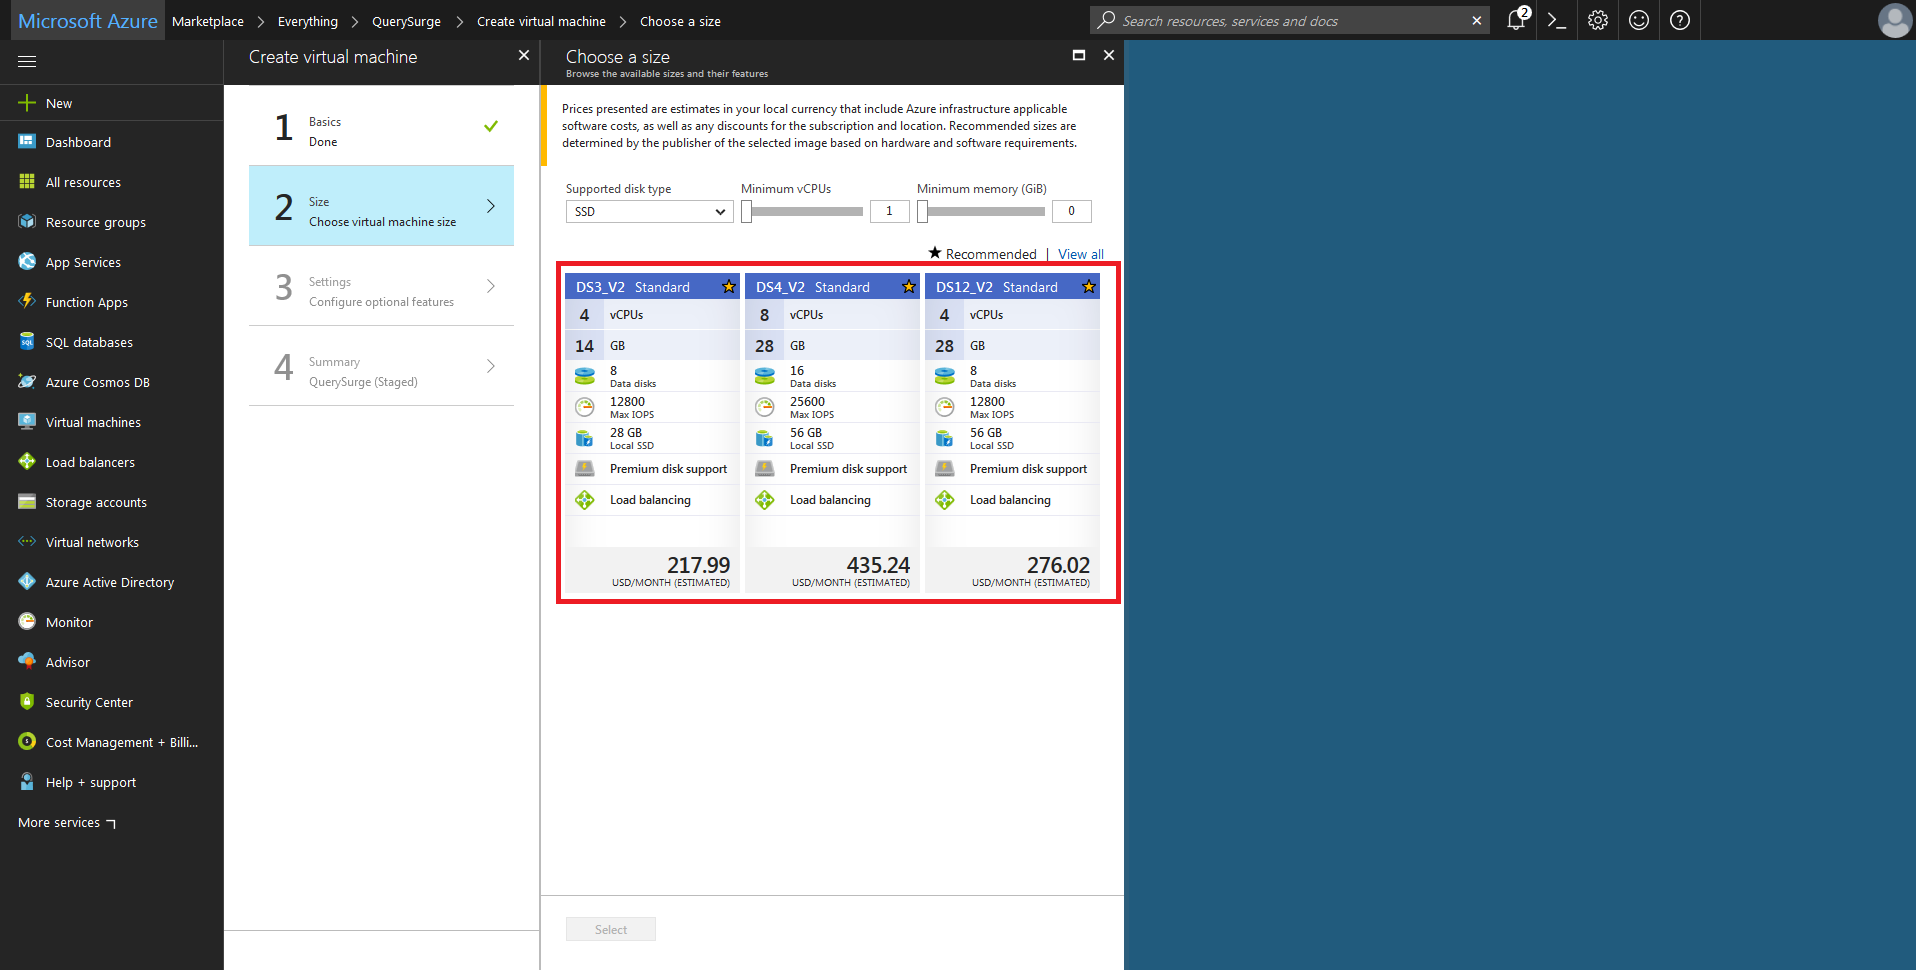Click the Minimum vCPUs slider handle
1916x970 pixels.
click(x=747, y=212)
